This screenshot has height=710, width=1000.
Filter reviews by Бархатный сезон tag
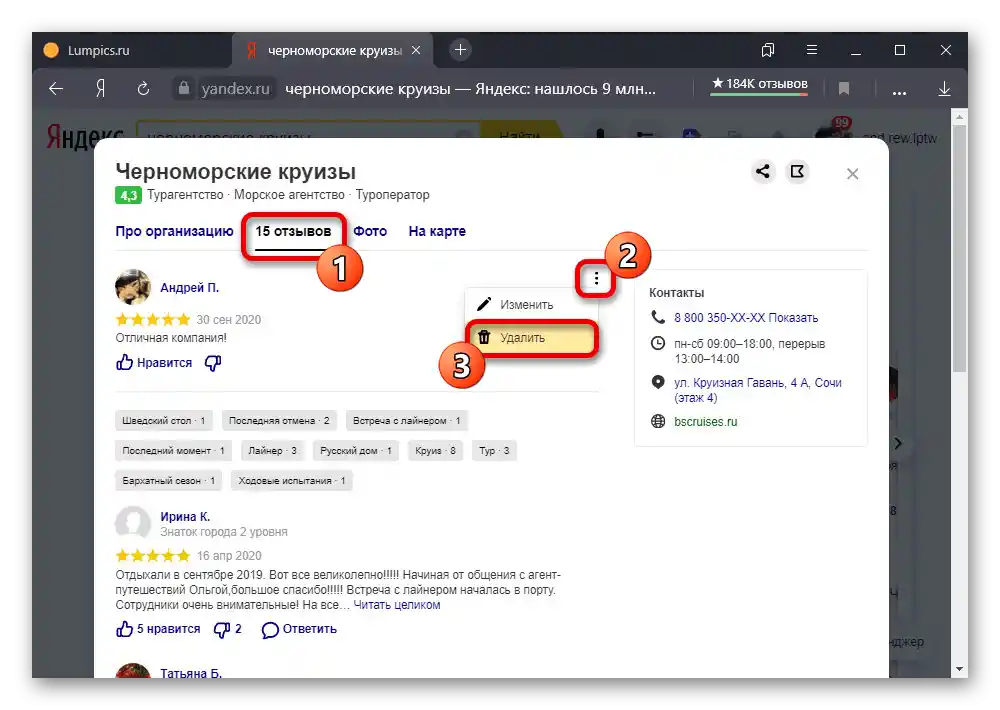click(168, 481)
